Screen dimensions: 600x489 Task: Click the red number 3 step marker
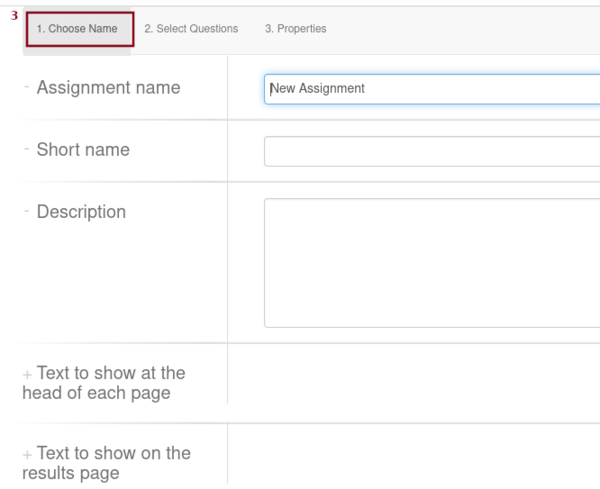coord(14,16)
